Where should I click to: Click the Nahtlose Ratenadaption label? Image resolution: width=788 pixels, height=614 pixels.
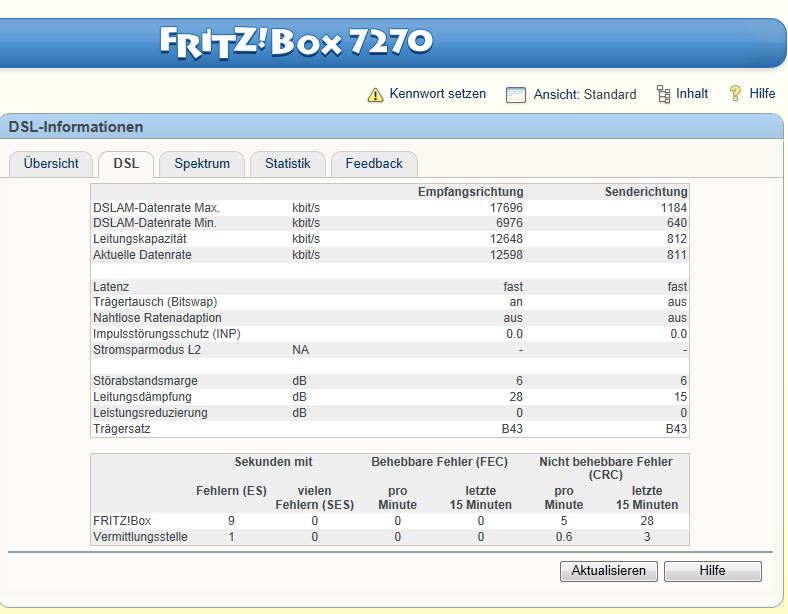157,318
